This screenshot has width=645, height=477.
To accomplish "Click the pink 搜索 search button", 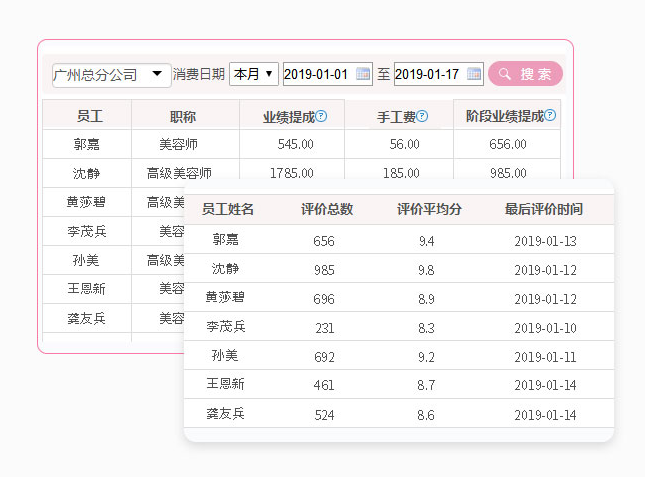I will 525,74.
